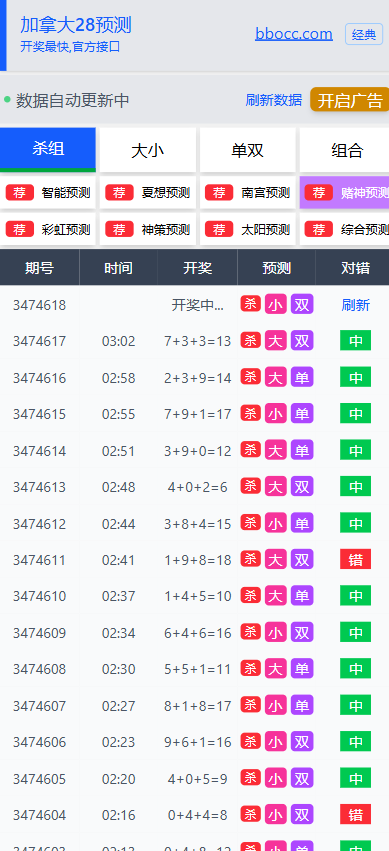Click the 开奖最快,官方接口 subtitle

[x=70, y=47]
